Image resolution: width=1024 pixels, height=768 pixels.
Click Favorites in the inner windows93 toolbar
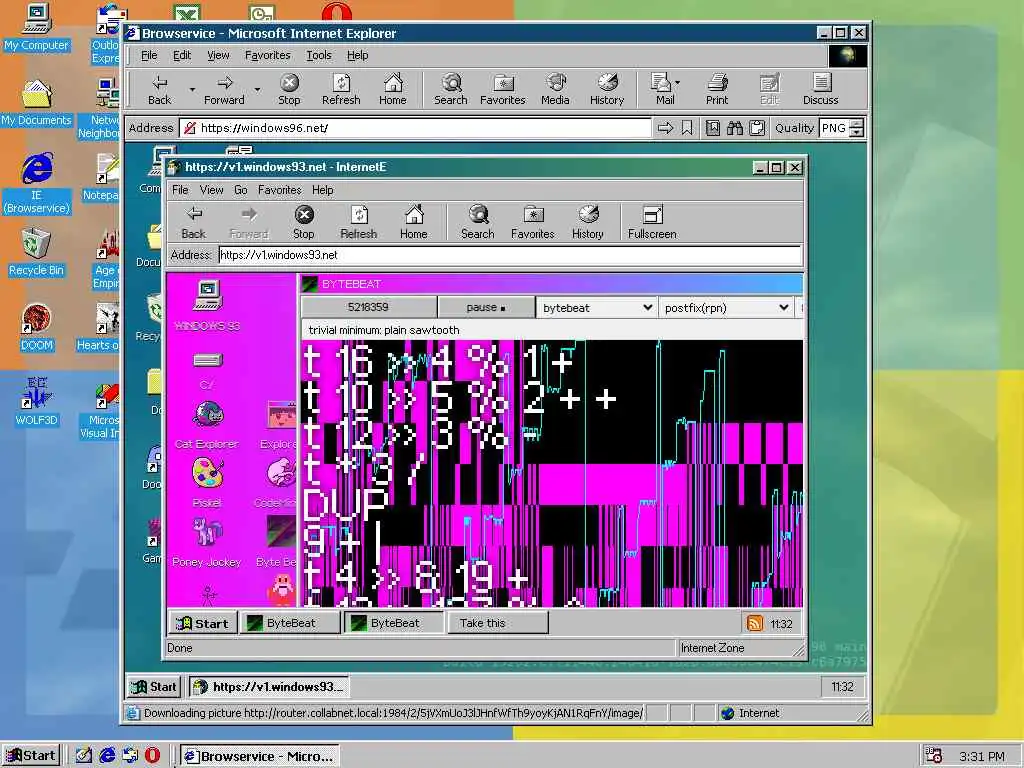pyautogui.click(x=533, y=223)
